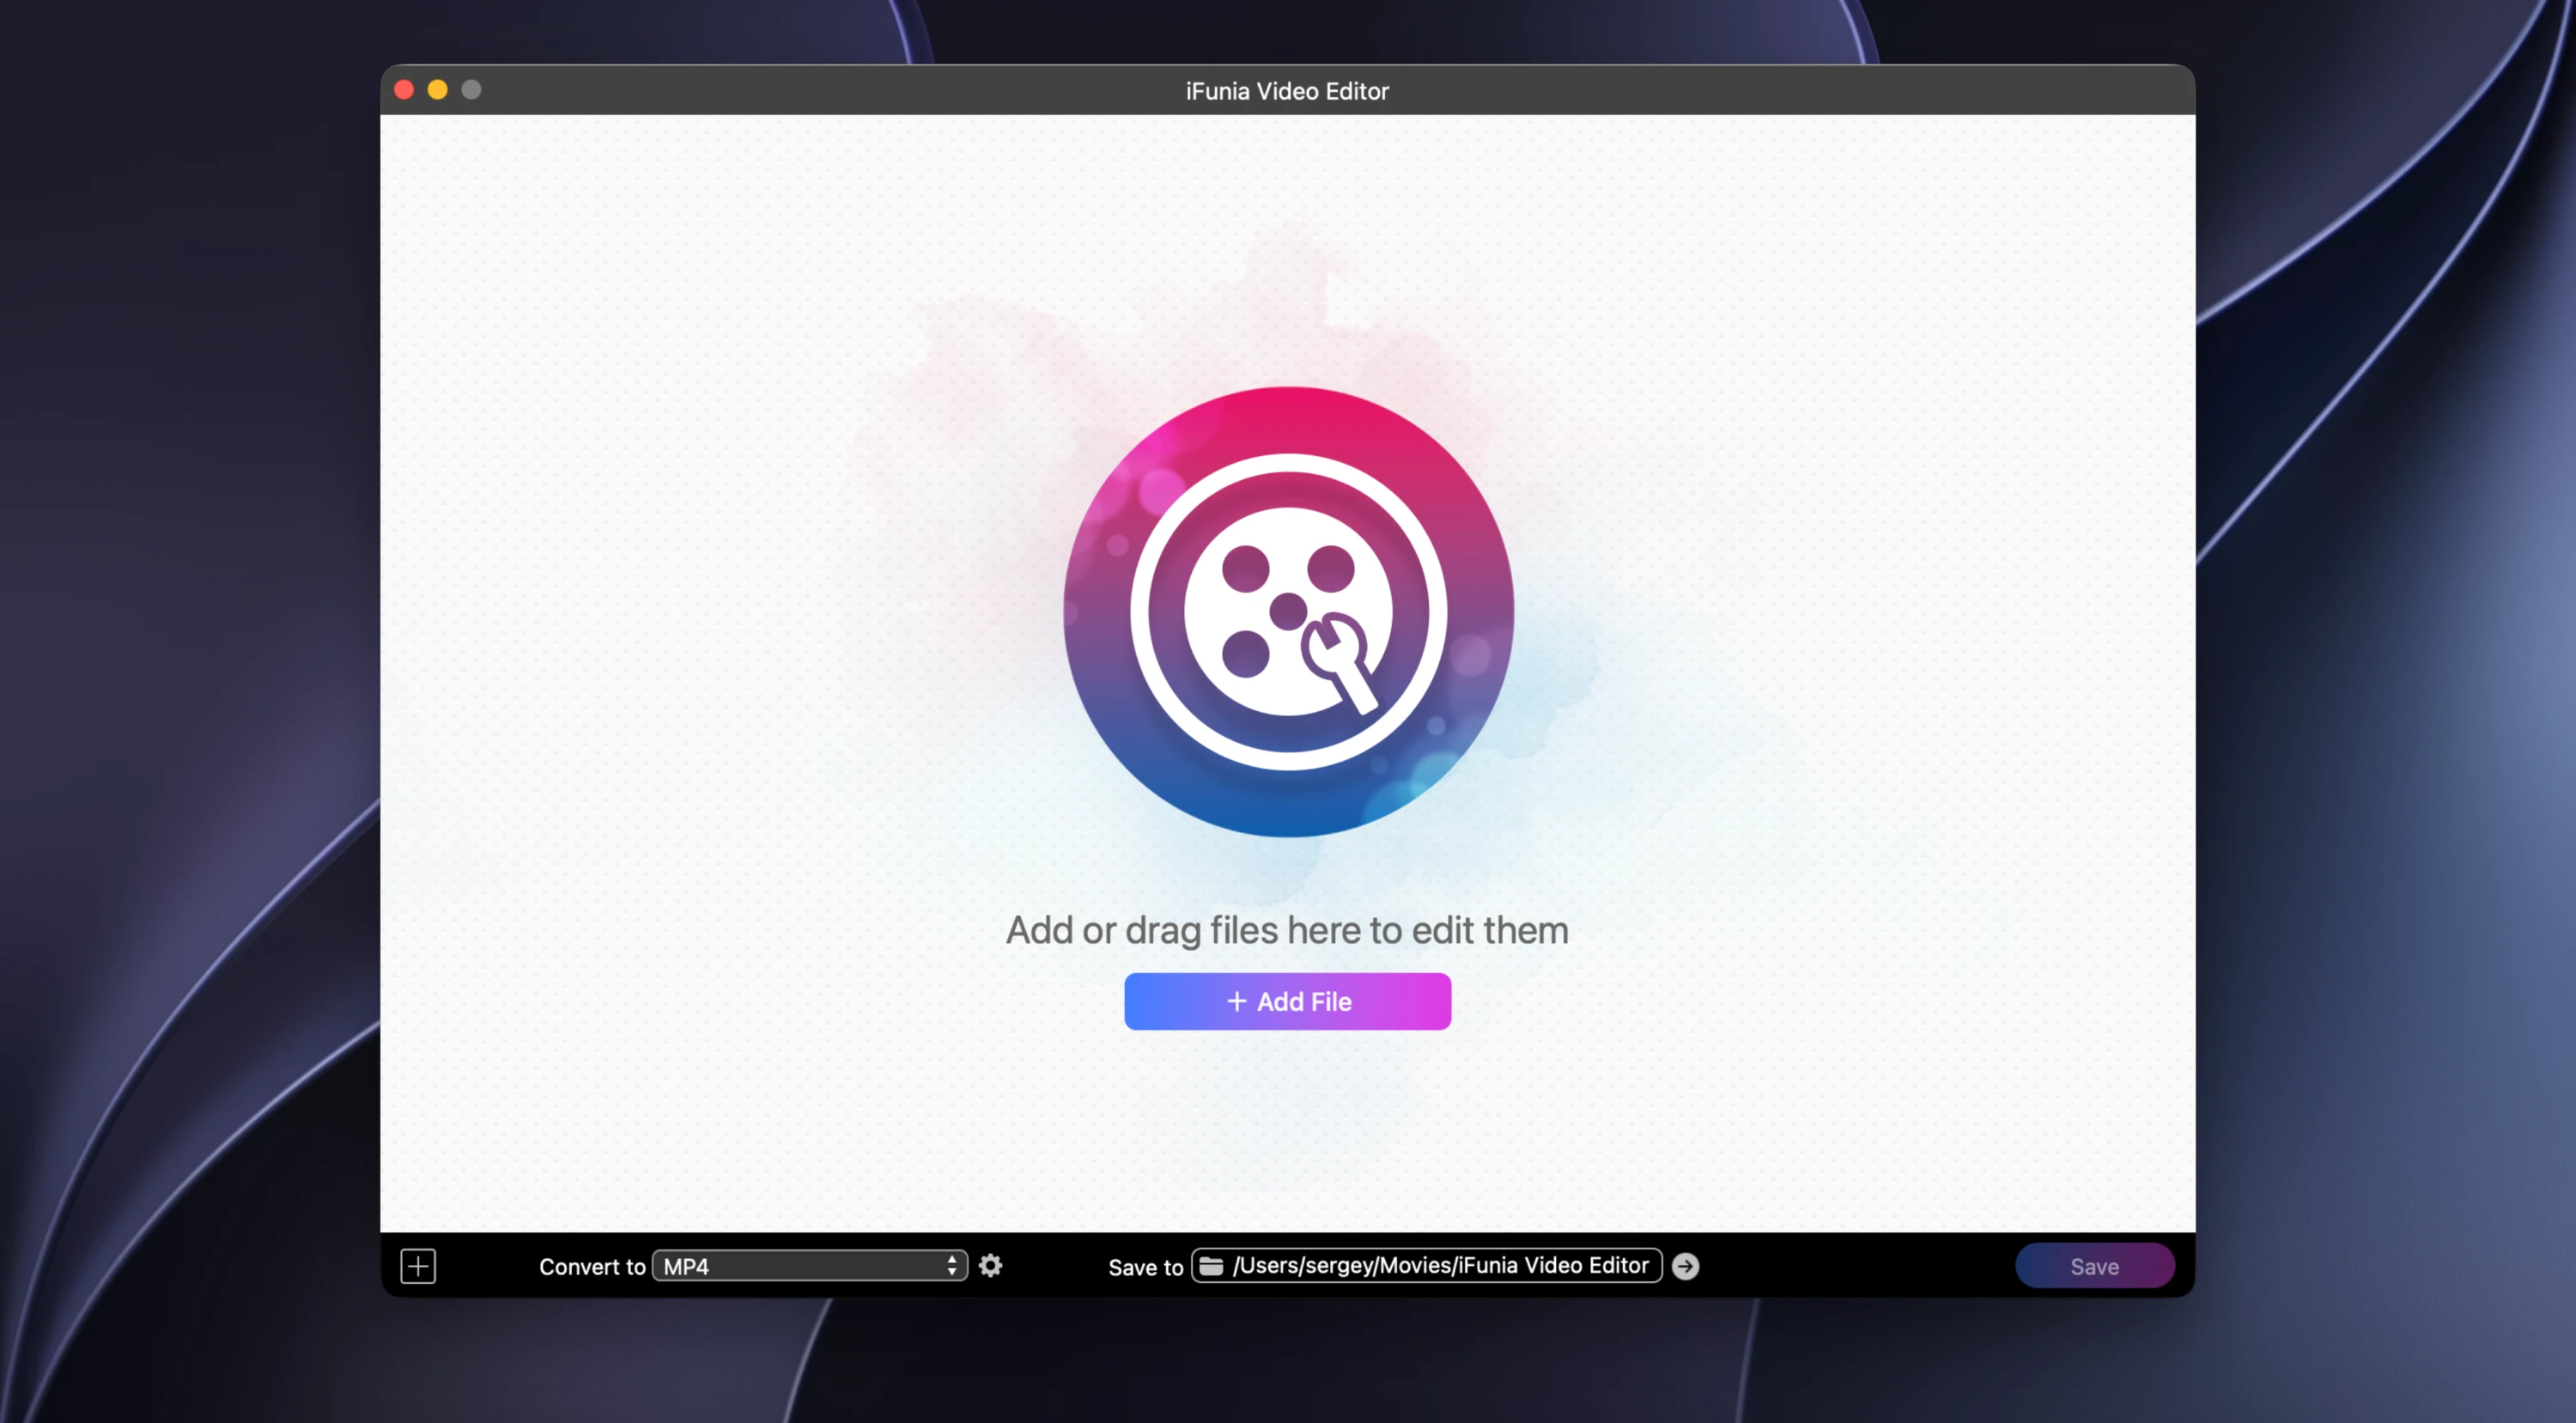This screenshot has height=1423, width=2576.
Task: Click the film reel app logo
Action: tap(1288, 612)
